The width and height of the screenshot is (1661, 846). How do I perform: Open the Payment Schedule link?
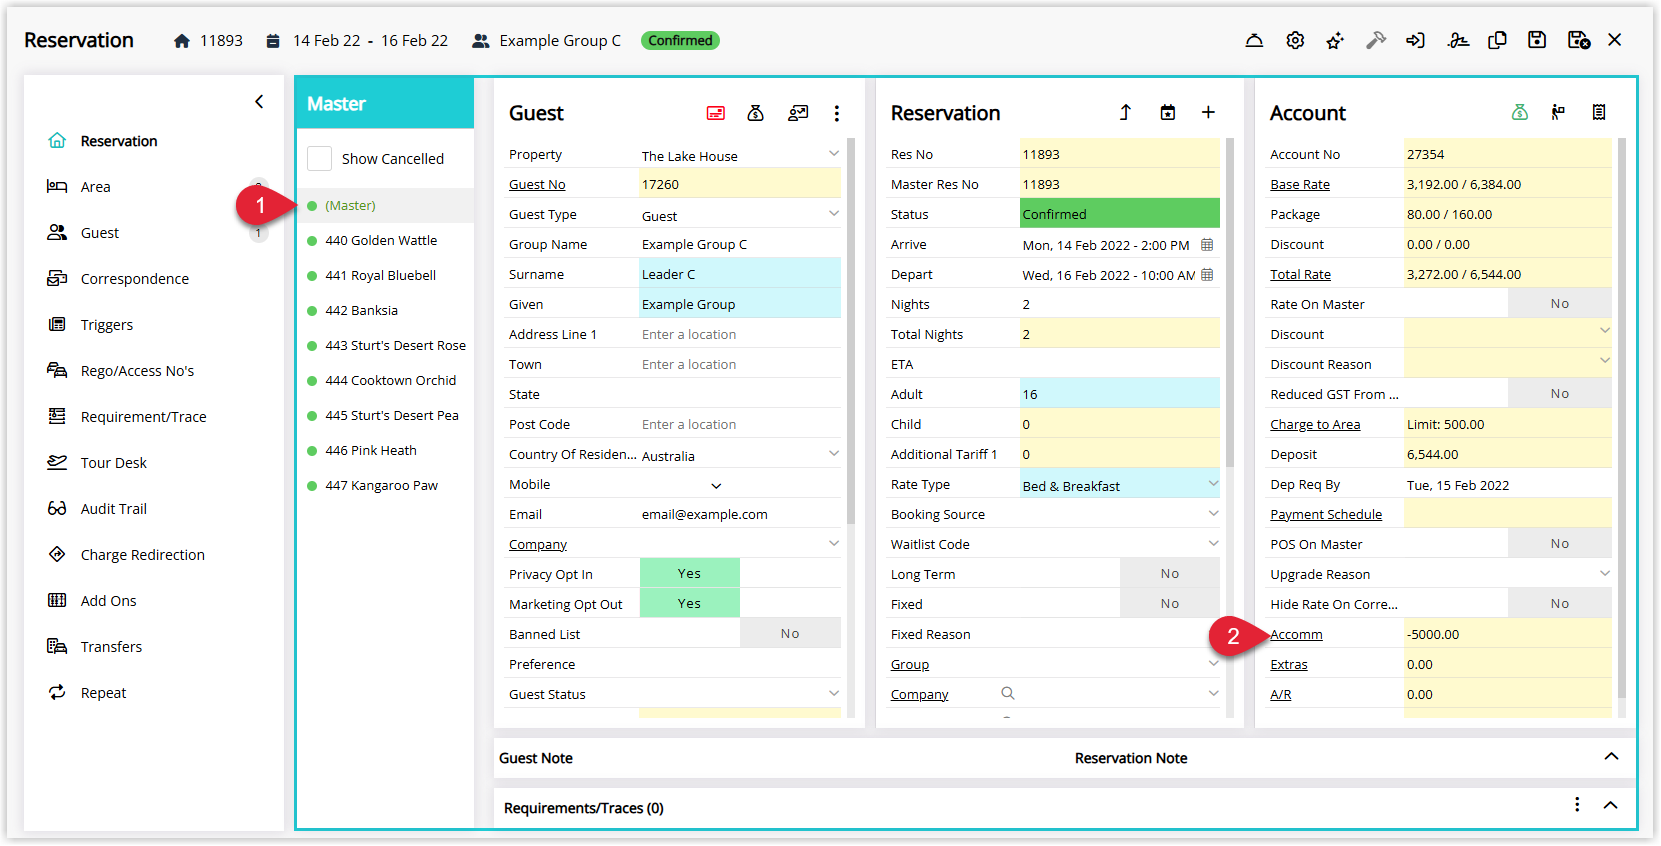1326,515
